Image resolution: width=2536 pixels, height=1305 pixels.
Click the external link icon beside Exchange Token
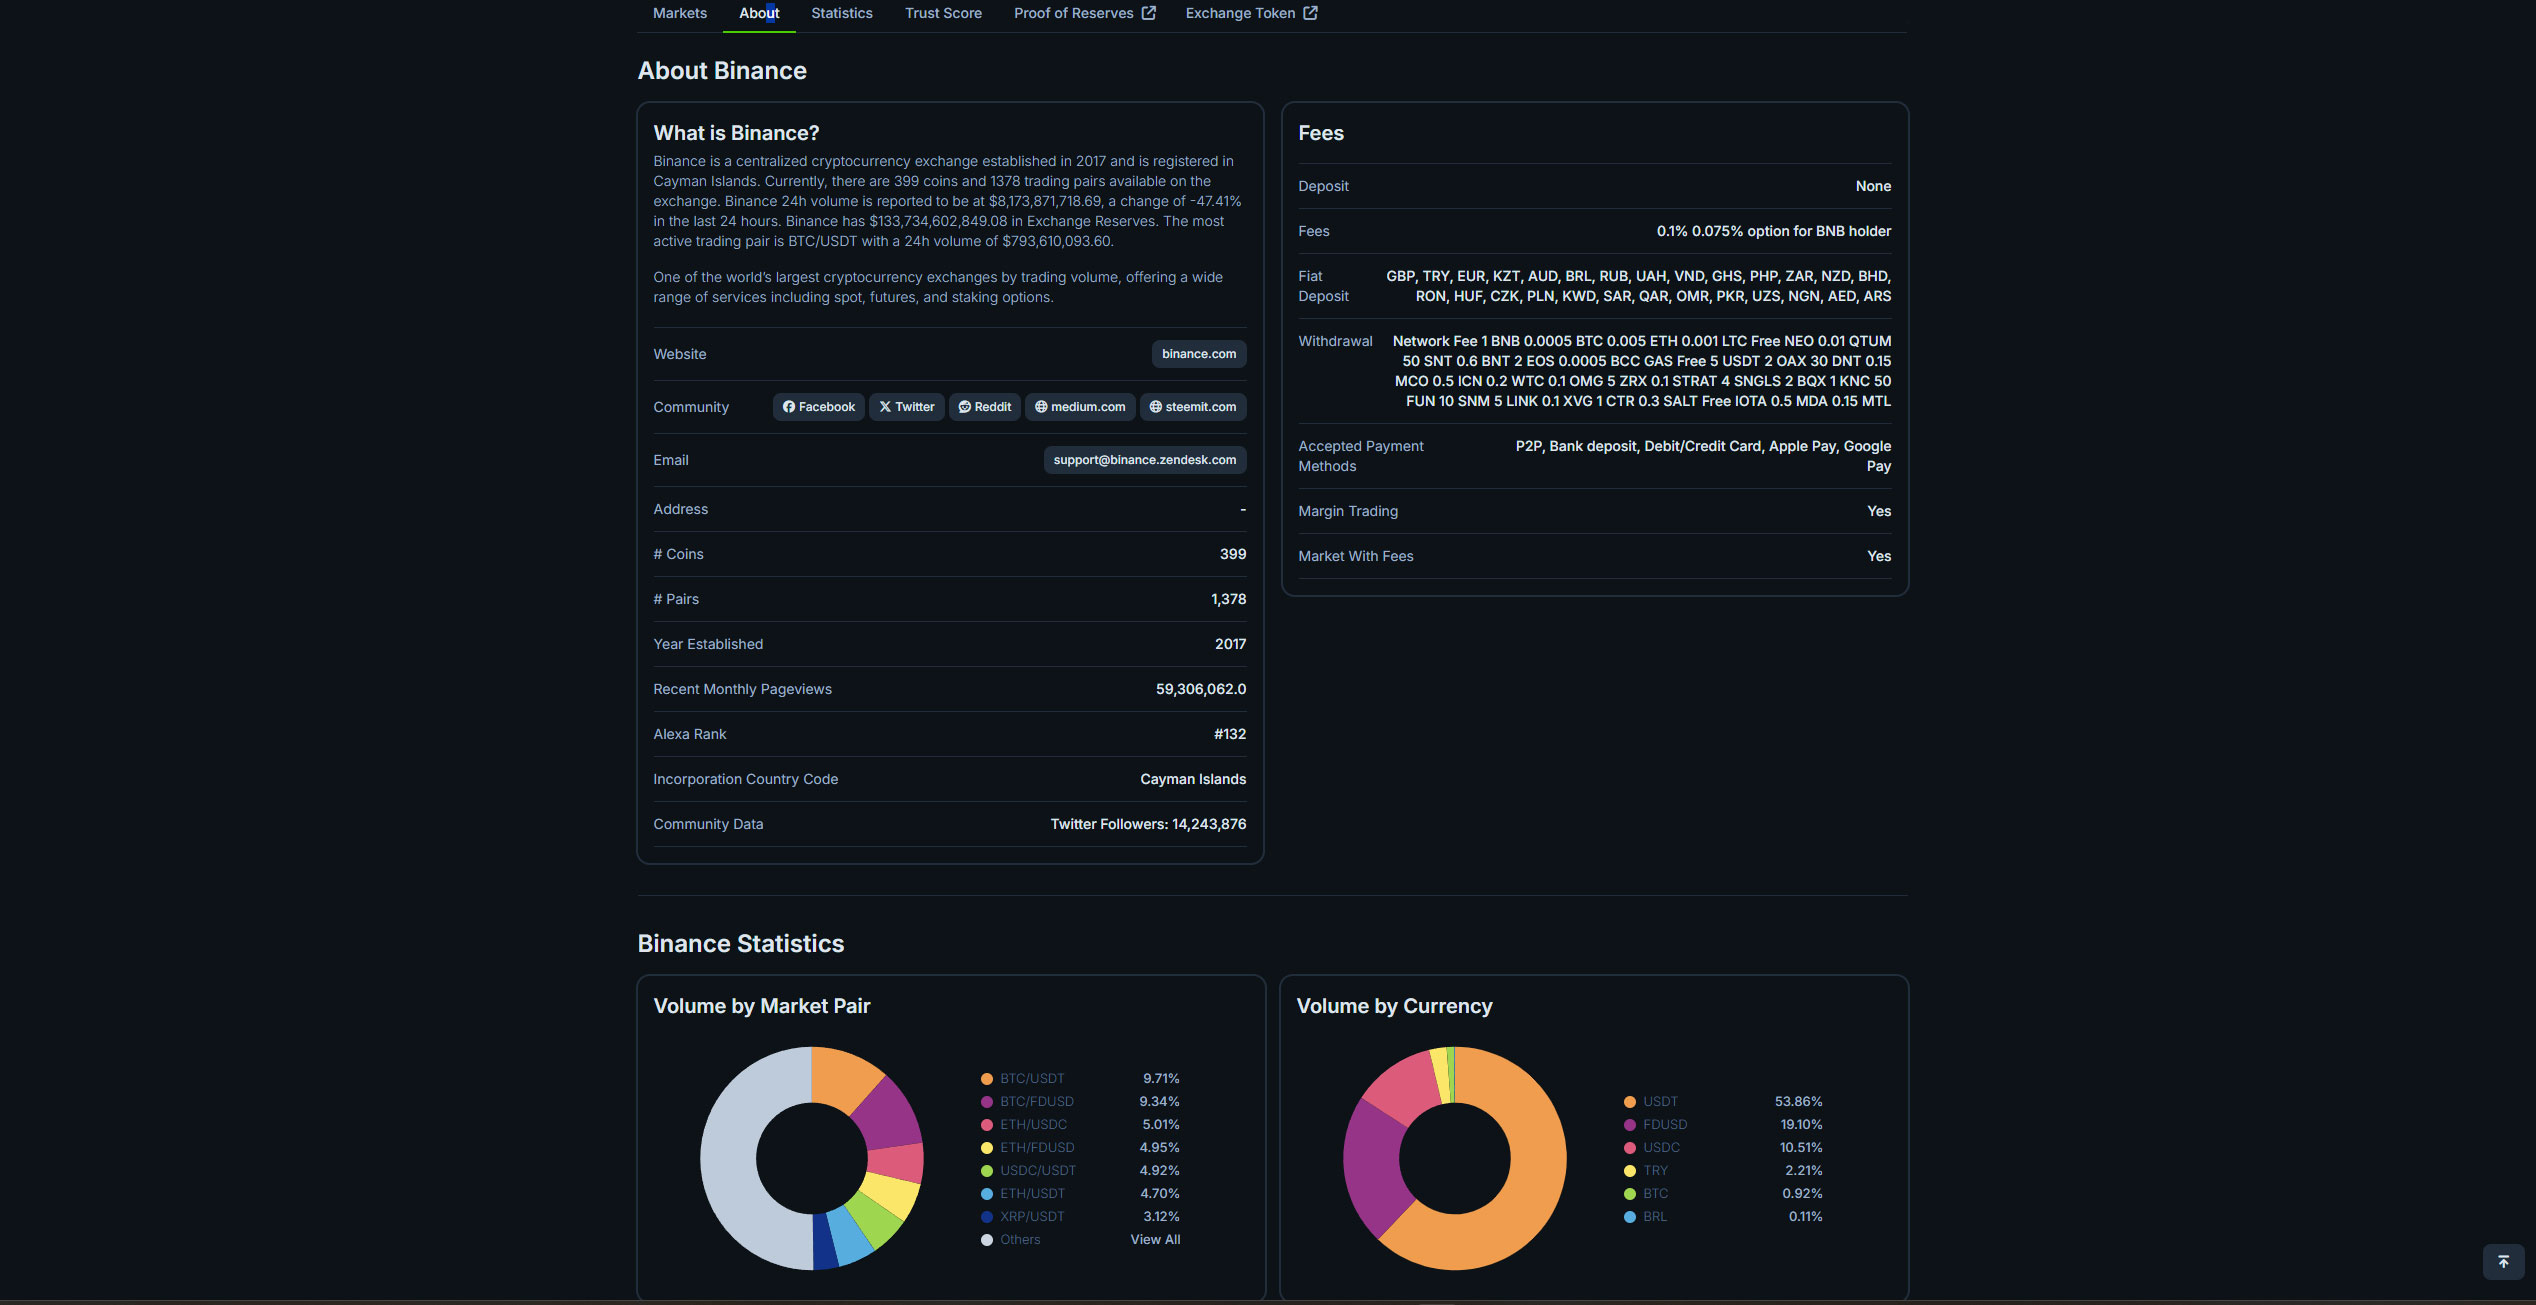tap(1310, 13)
